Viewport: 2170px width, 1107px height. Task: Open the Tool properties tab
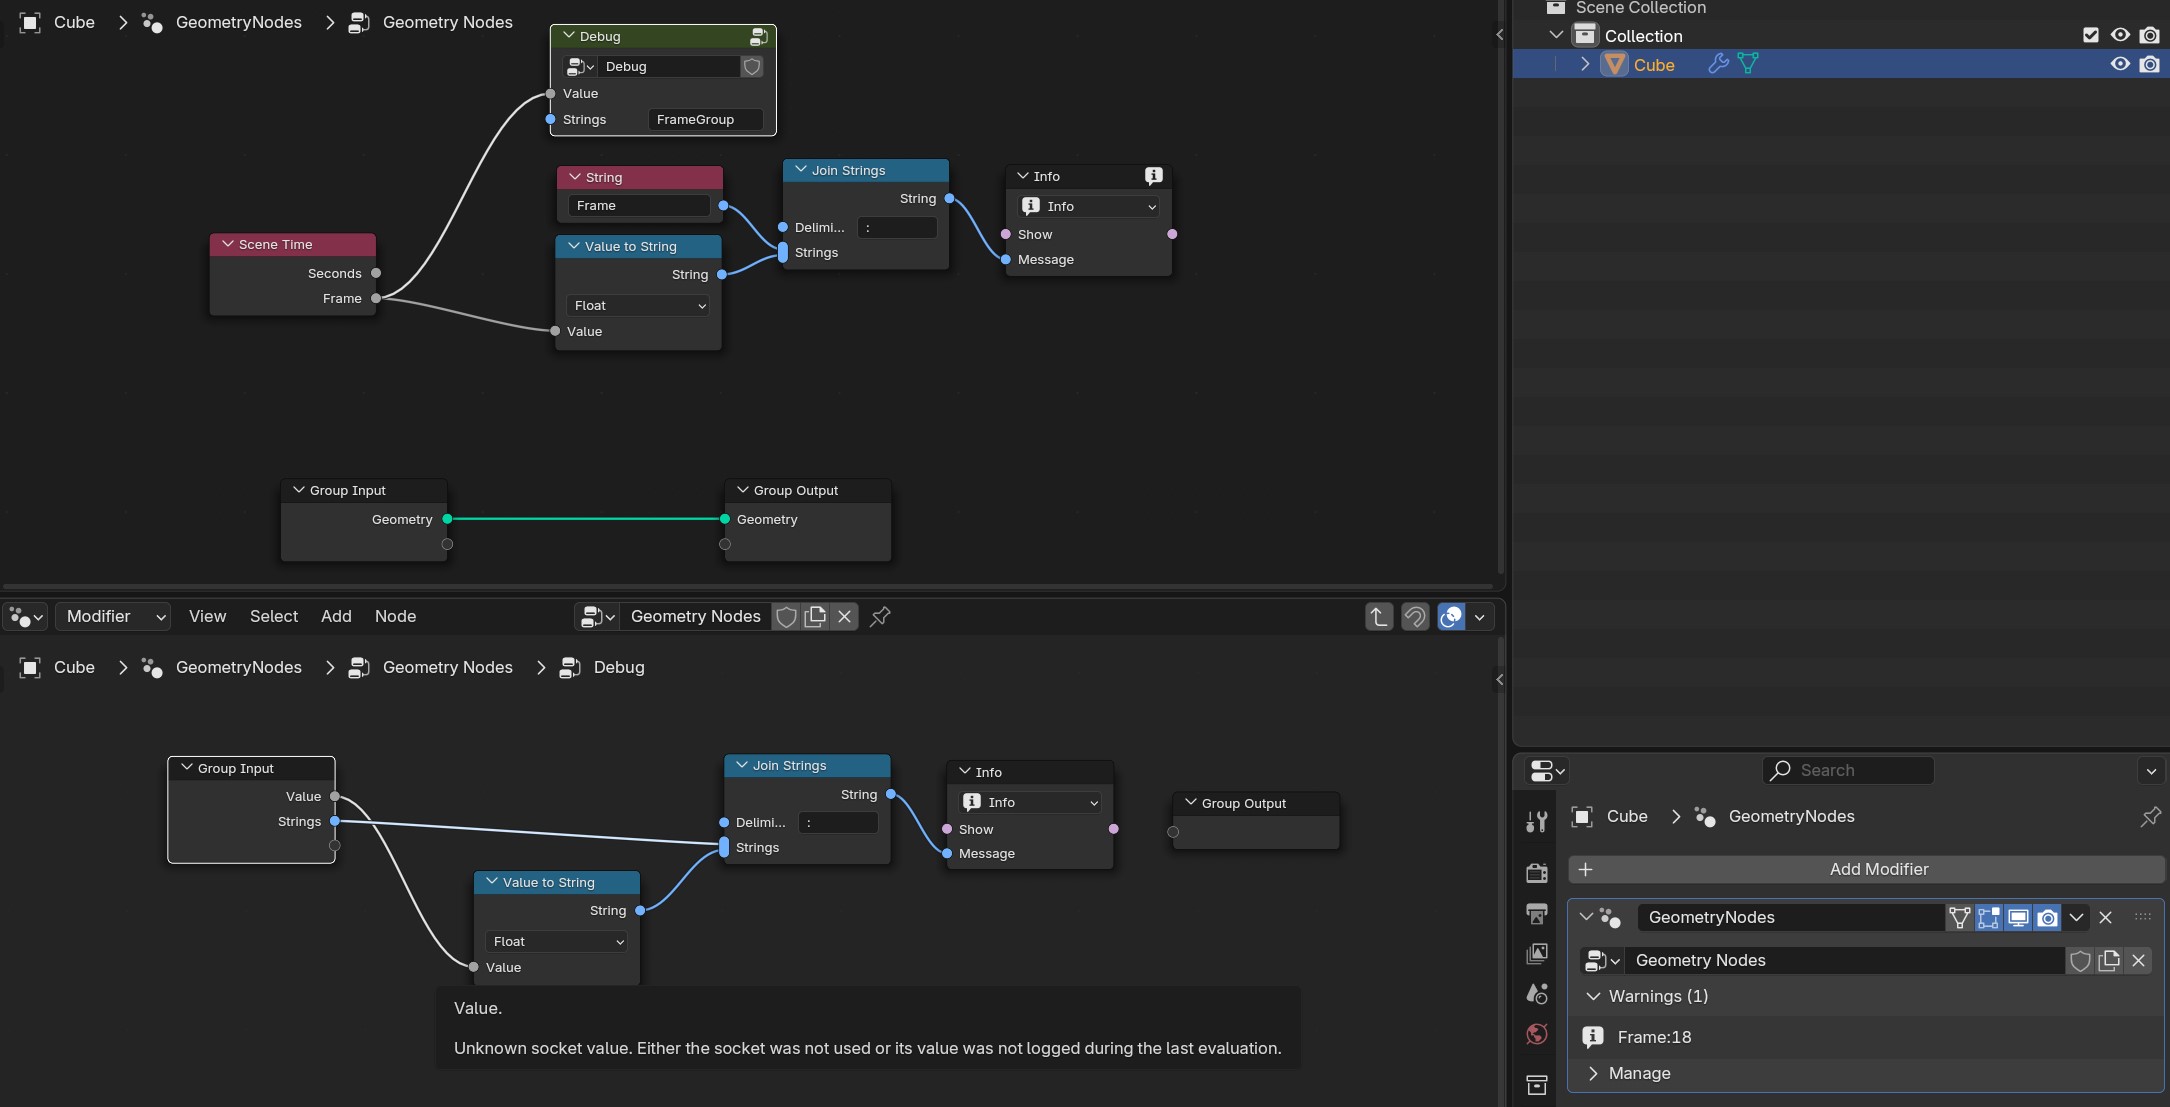1537,822
